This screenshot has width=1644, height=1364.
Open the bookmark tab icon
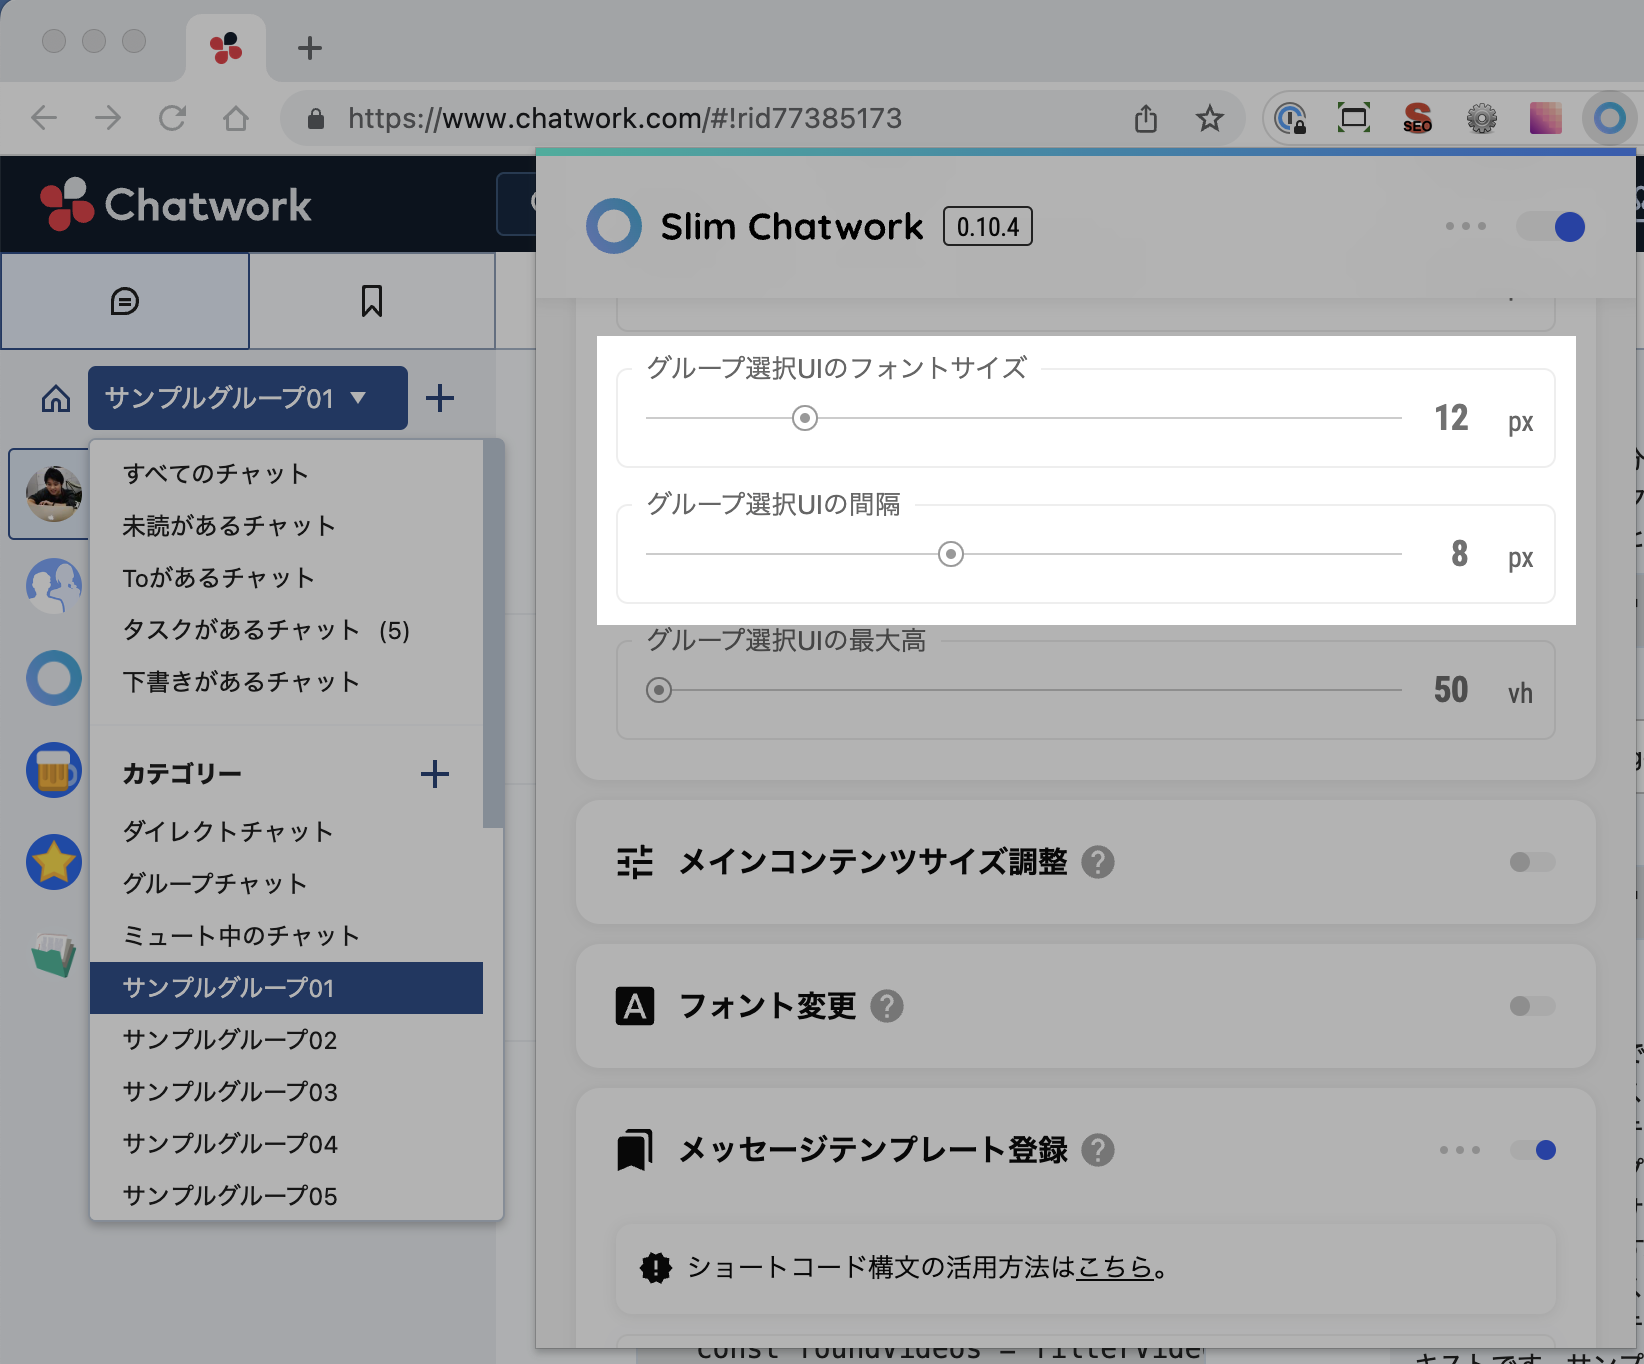click(x=372, y=301)
